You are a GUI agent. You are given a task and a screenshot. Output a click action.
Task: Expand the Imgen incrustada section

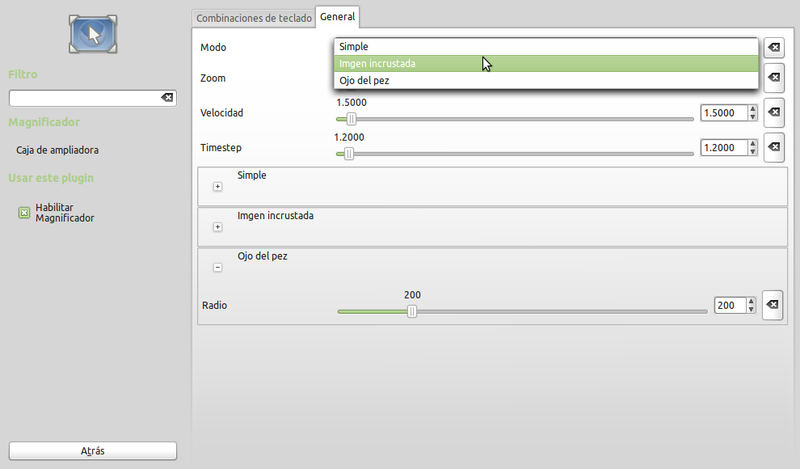tap(218, 227)
